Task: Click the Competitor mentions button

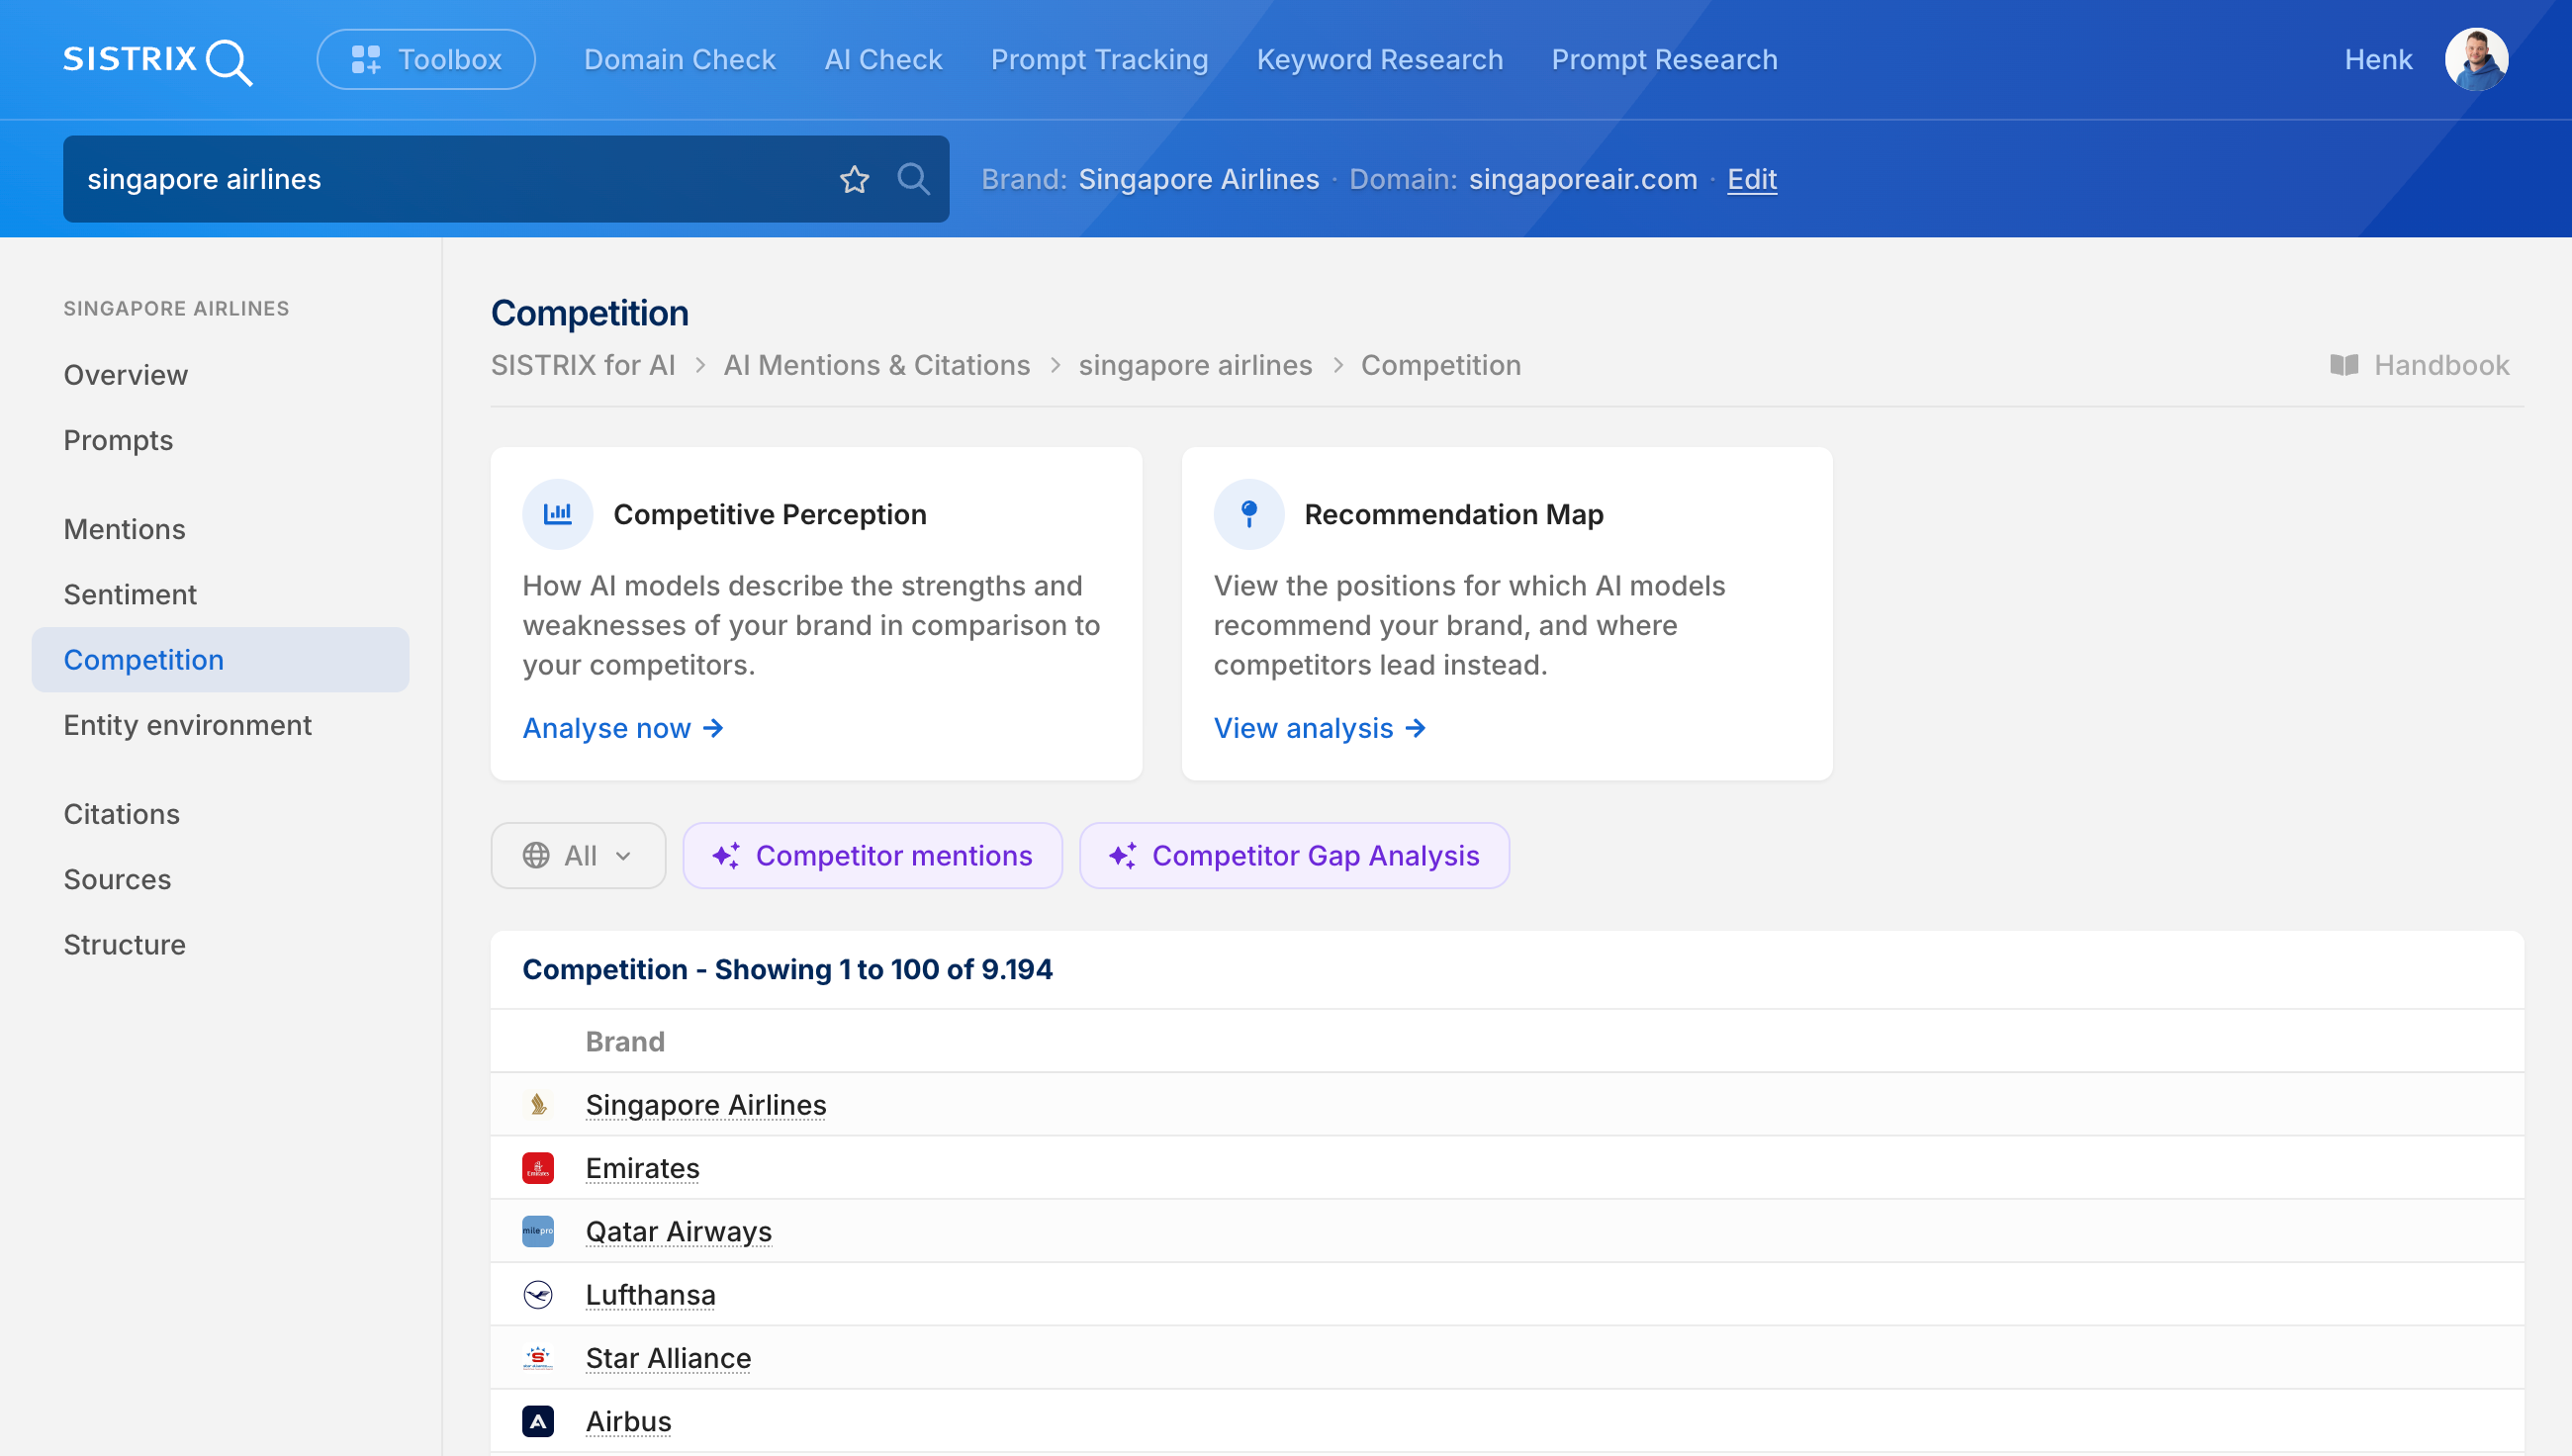Action: point(872,856)
